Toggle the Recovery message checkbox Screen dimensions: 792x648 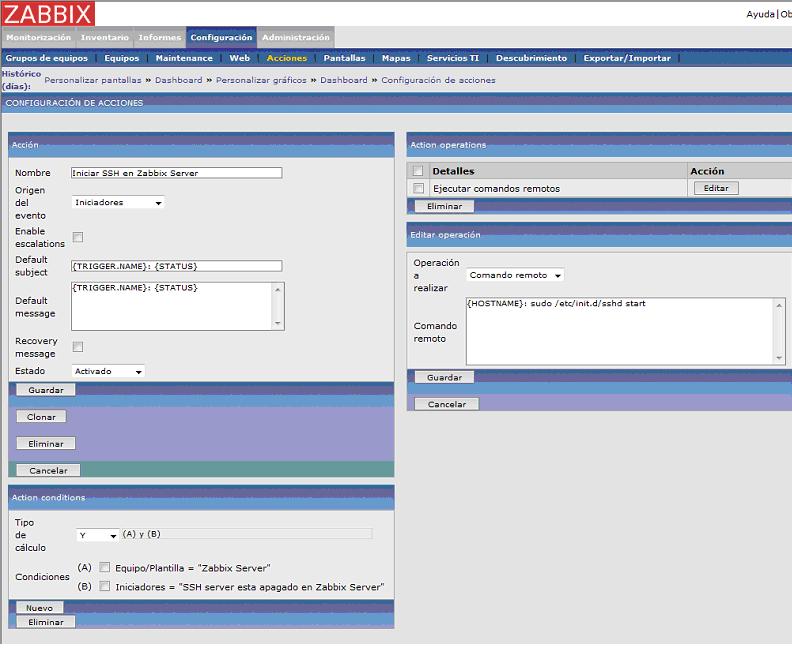78,347
